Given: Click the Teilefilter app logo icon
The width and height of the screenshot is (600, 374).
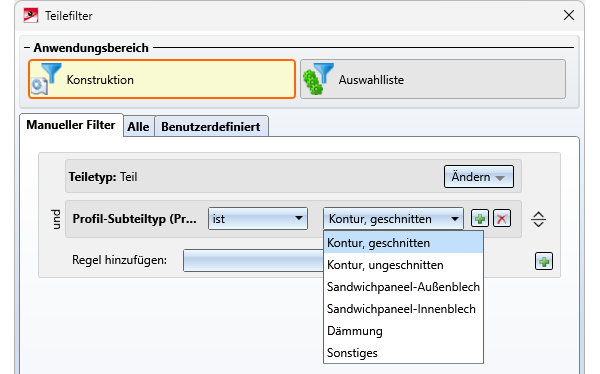Looking at the screenshot, I should [31, 16].
